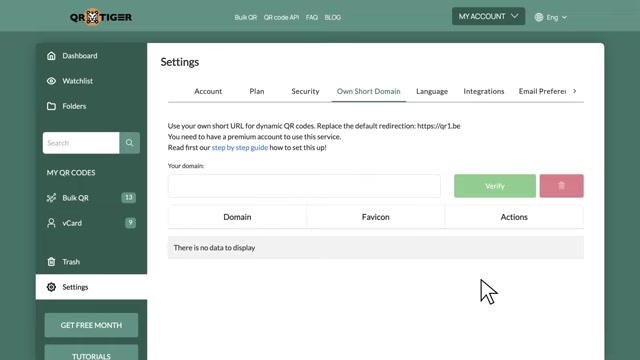Image resolution: width=640 pixels, height=360 pixels.
Task: Click 'There is no data to display' row
Action: [376, 247]
